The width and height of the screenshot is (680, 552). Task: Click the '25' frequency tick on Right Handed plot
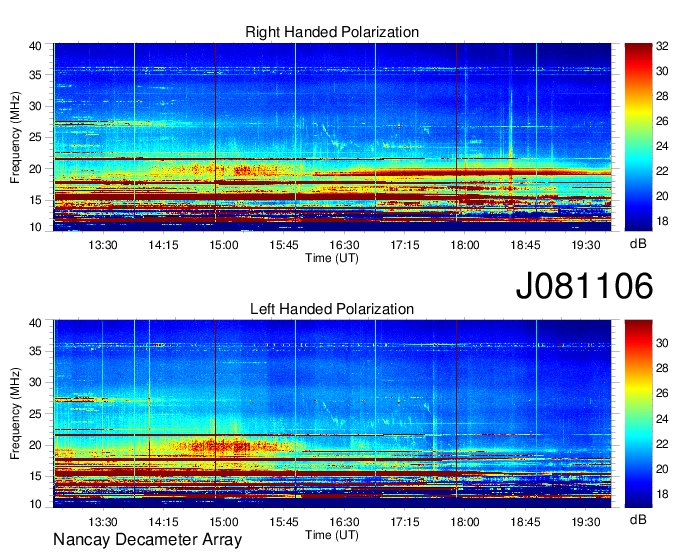point(35,137)
